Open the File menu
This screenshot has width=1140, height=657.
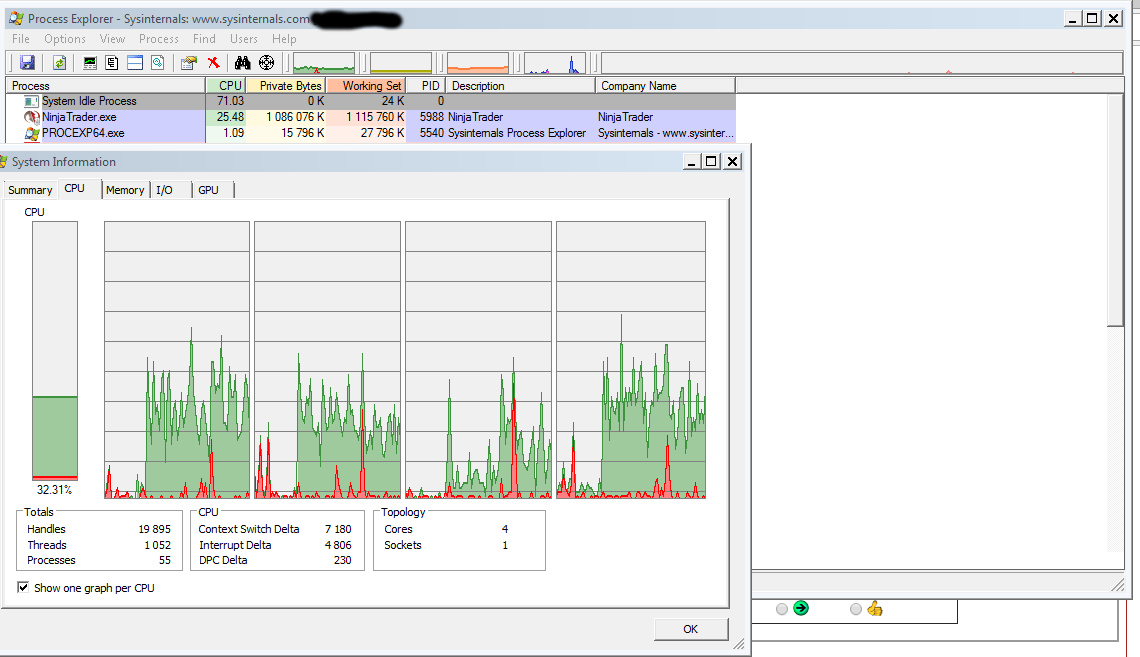20,39
